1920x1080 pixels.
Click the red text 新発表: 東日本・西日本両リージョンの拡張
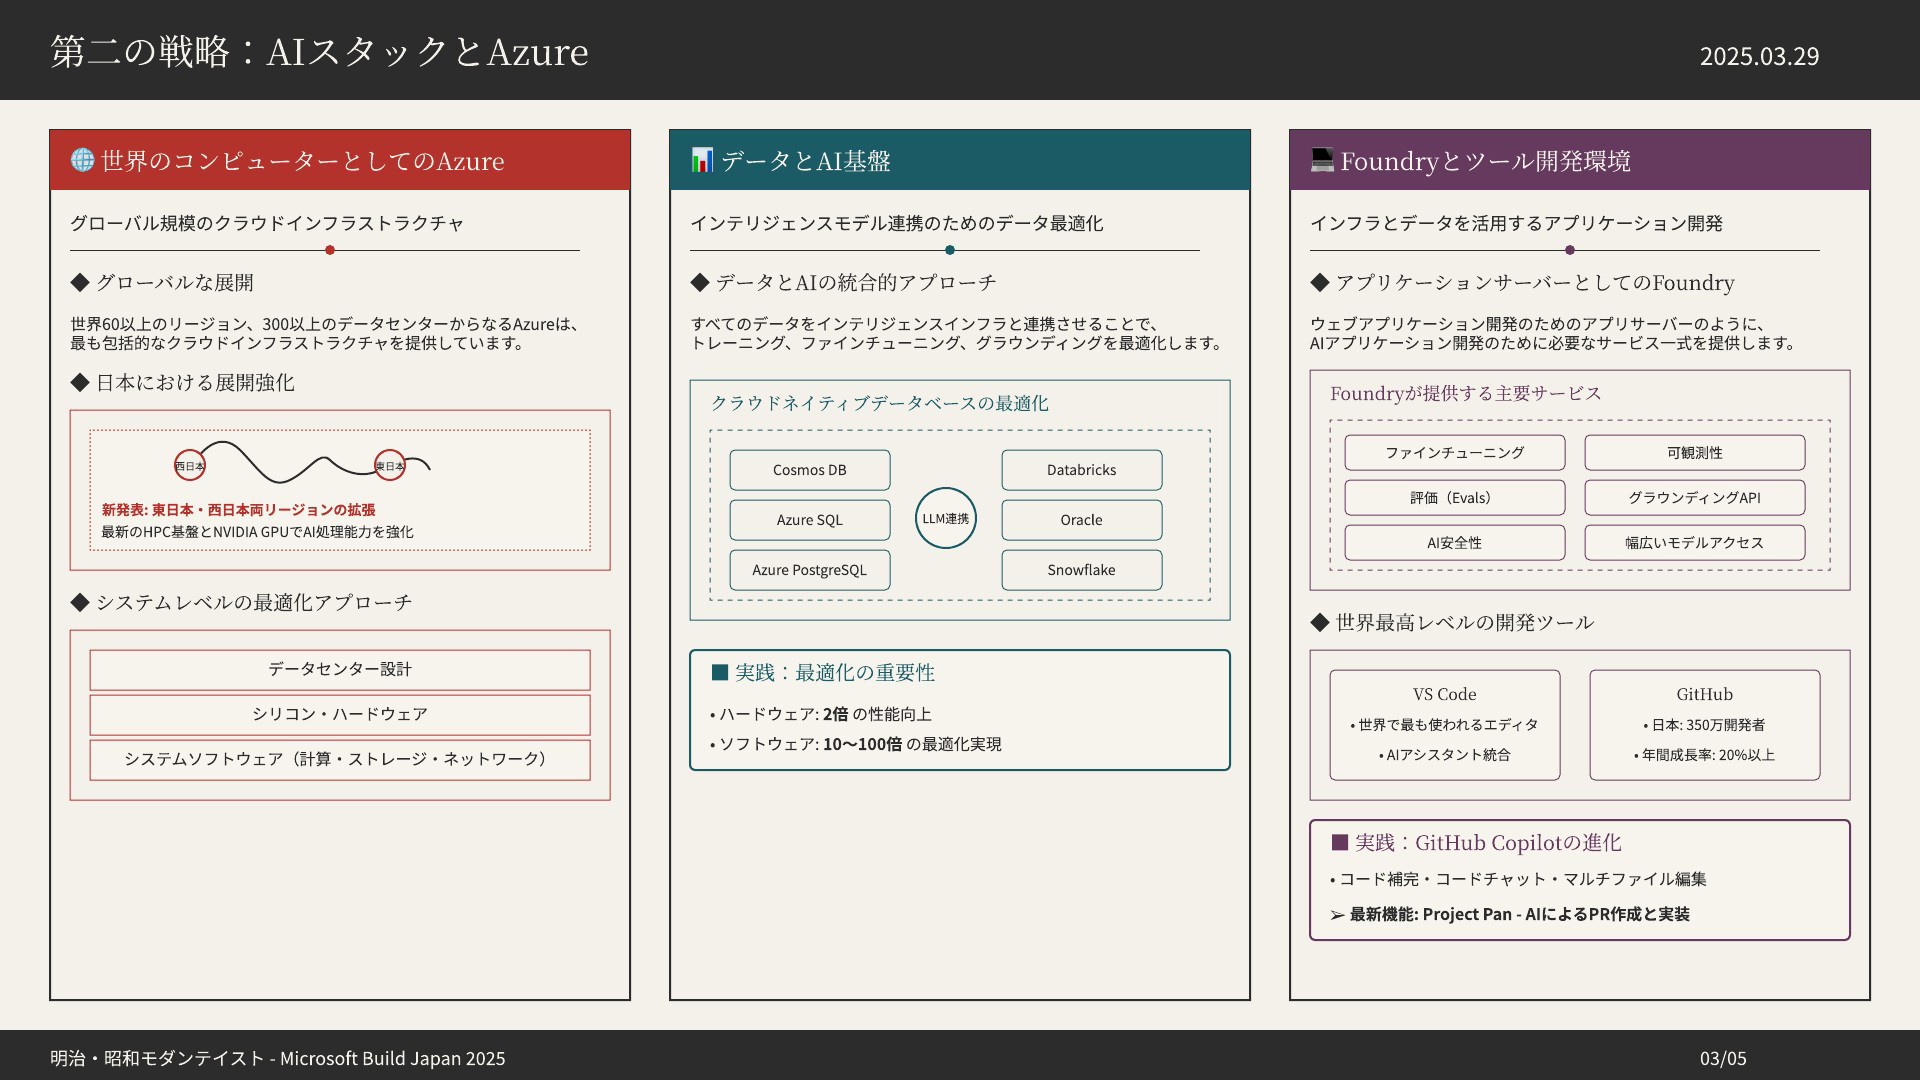coord(239,510)
